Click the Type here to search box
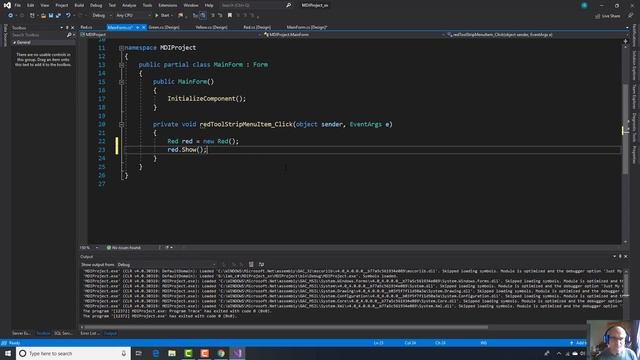 73,353
